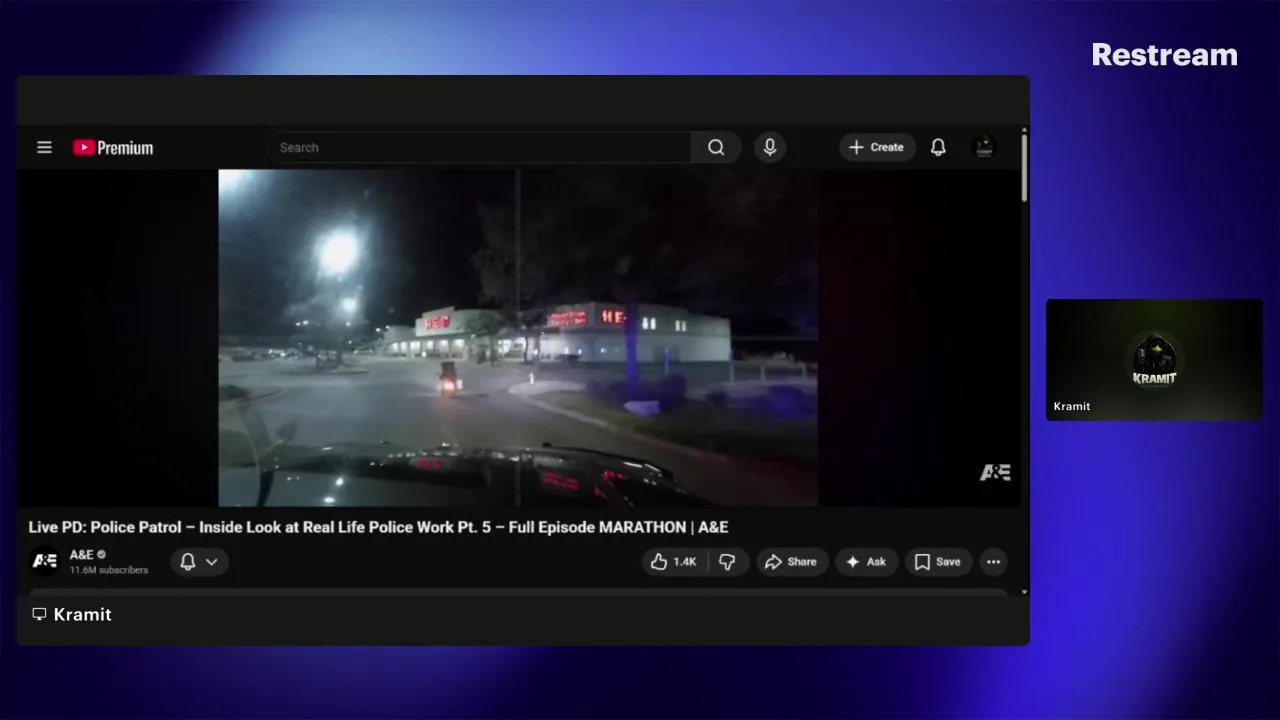Submit search with magnifying glass button
This screenshot has width=1280, height=720.
click(x=716, y=147)
